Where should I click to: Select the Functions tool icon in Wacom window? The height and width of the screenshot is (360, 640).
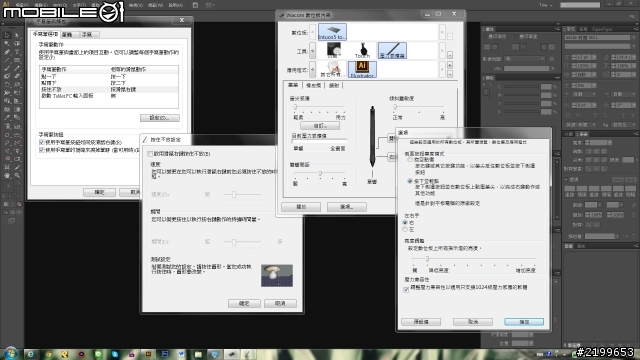point(333,51)
